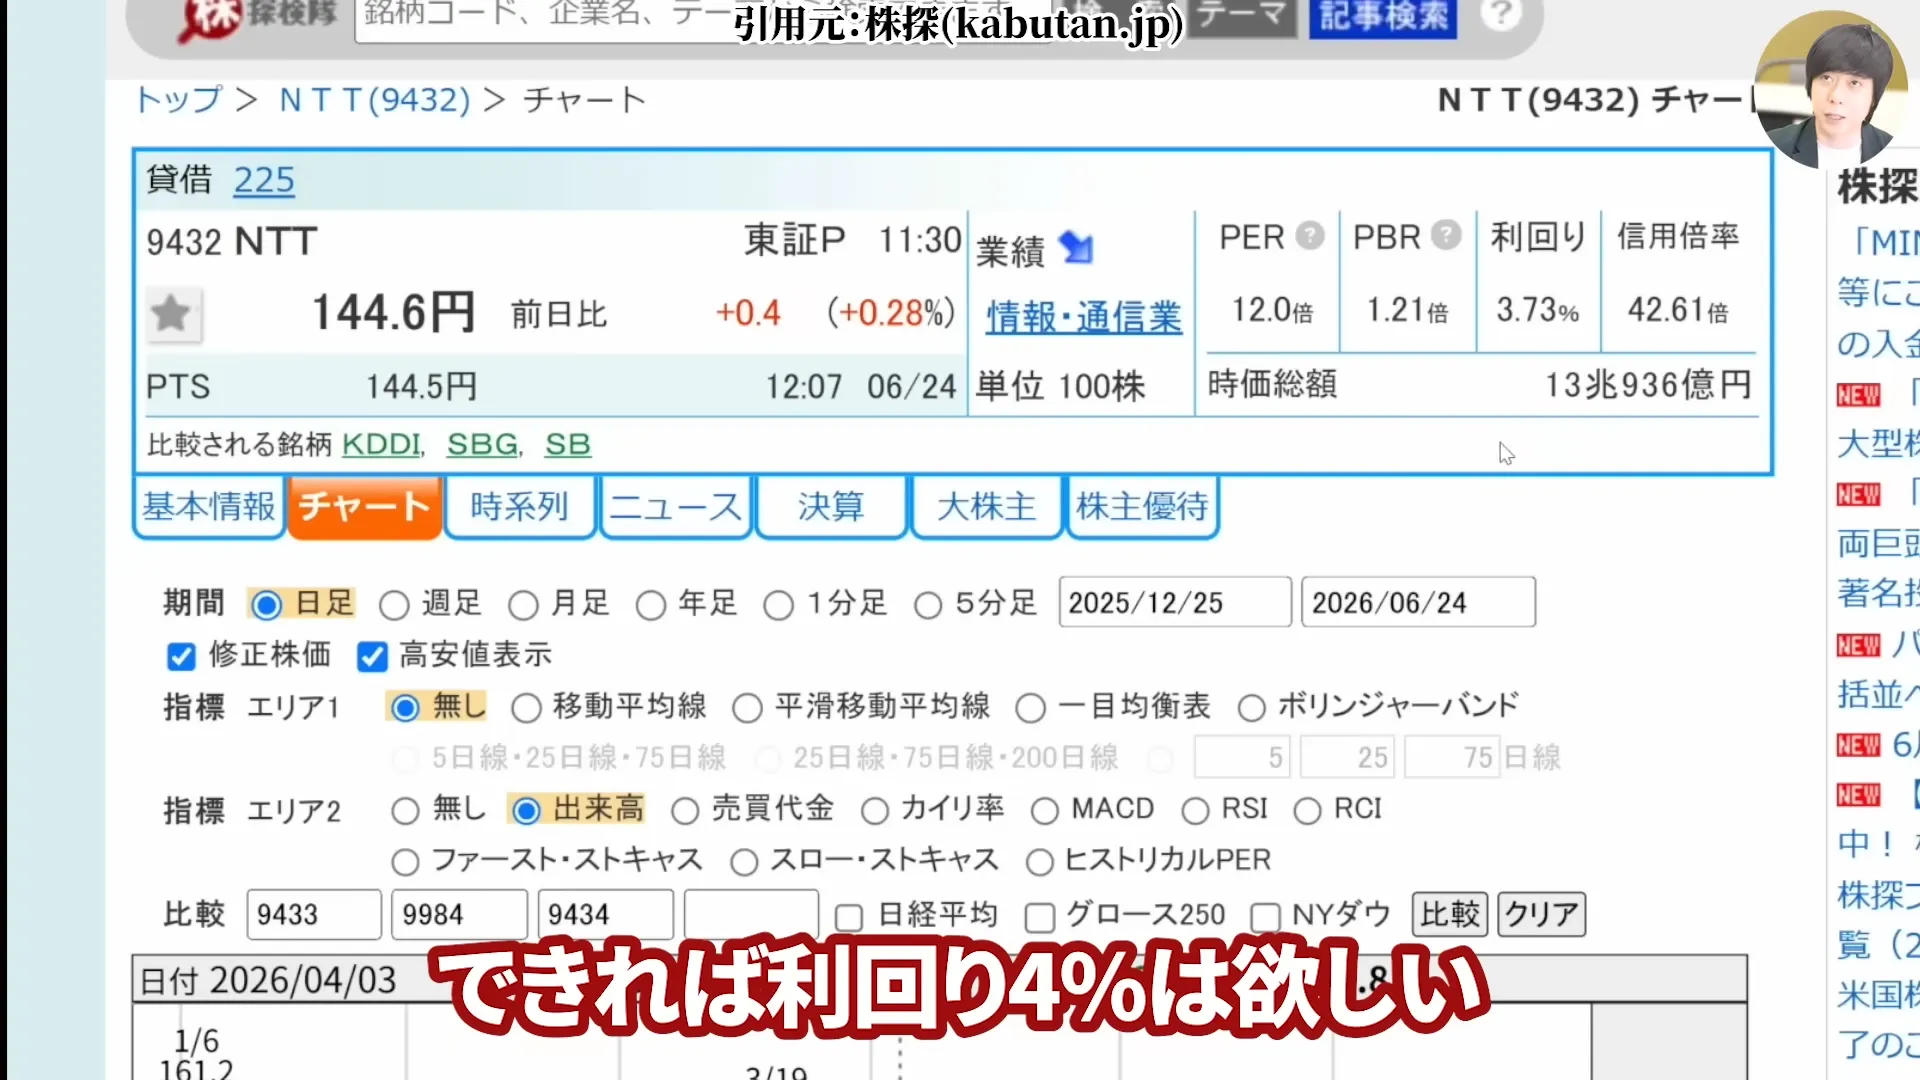Select 無し for 指標 エリア1
This screenshot has height=1080, width=1920.
click(x=405, y=708)
